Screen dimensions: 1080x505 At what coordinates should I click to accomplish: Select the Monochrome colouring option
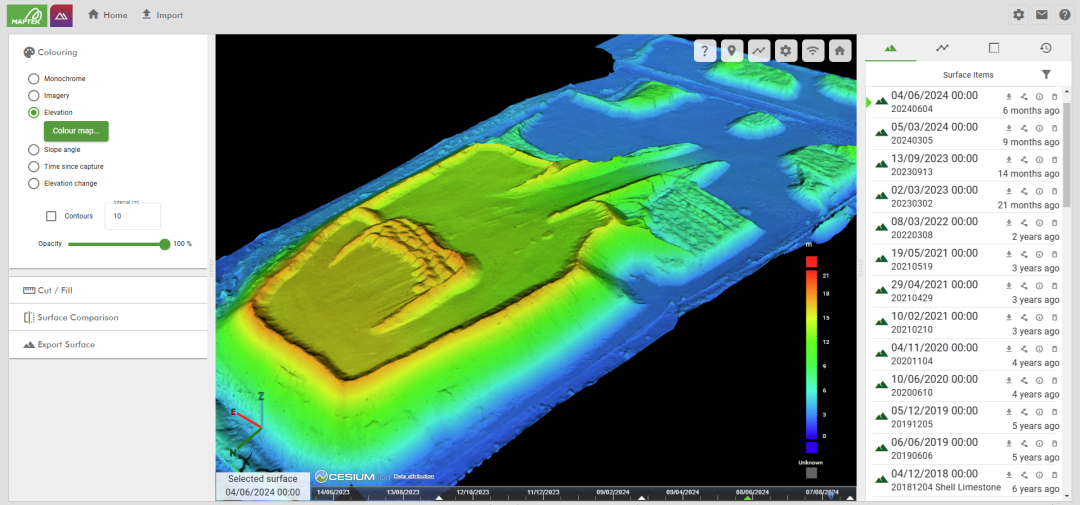34,78
